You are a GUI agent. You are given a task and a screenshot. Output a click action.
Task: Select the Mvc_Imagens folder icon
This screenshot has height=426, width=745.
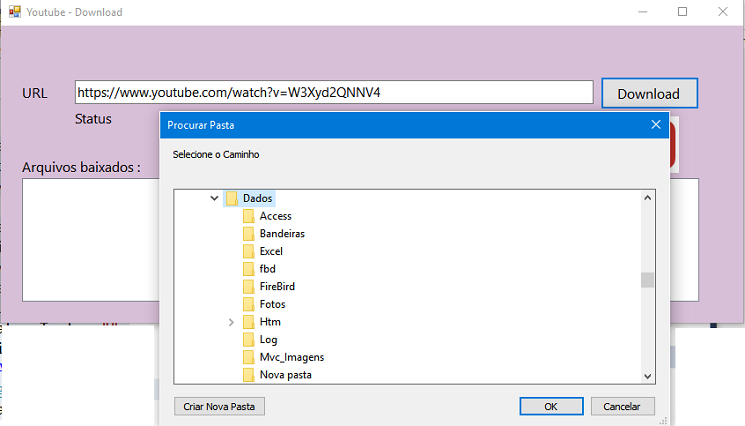click(x=248, y=357)
